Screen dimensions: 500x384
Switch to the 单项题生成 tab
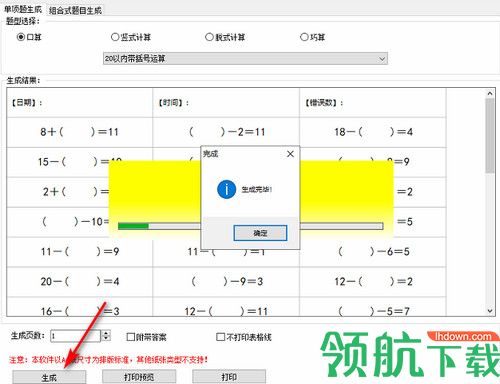[x=23, y=9]
